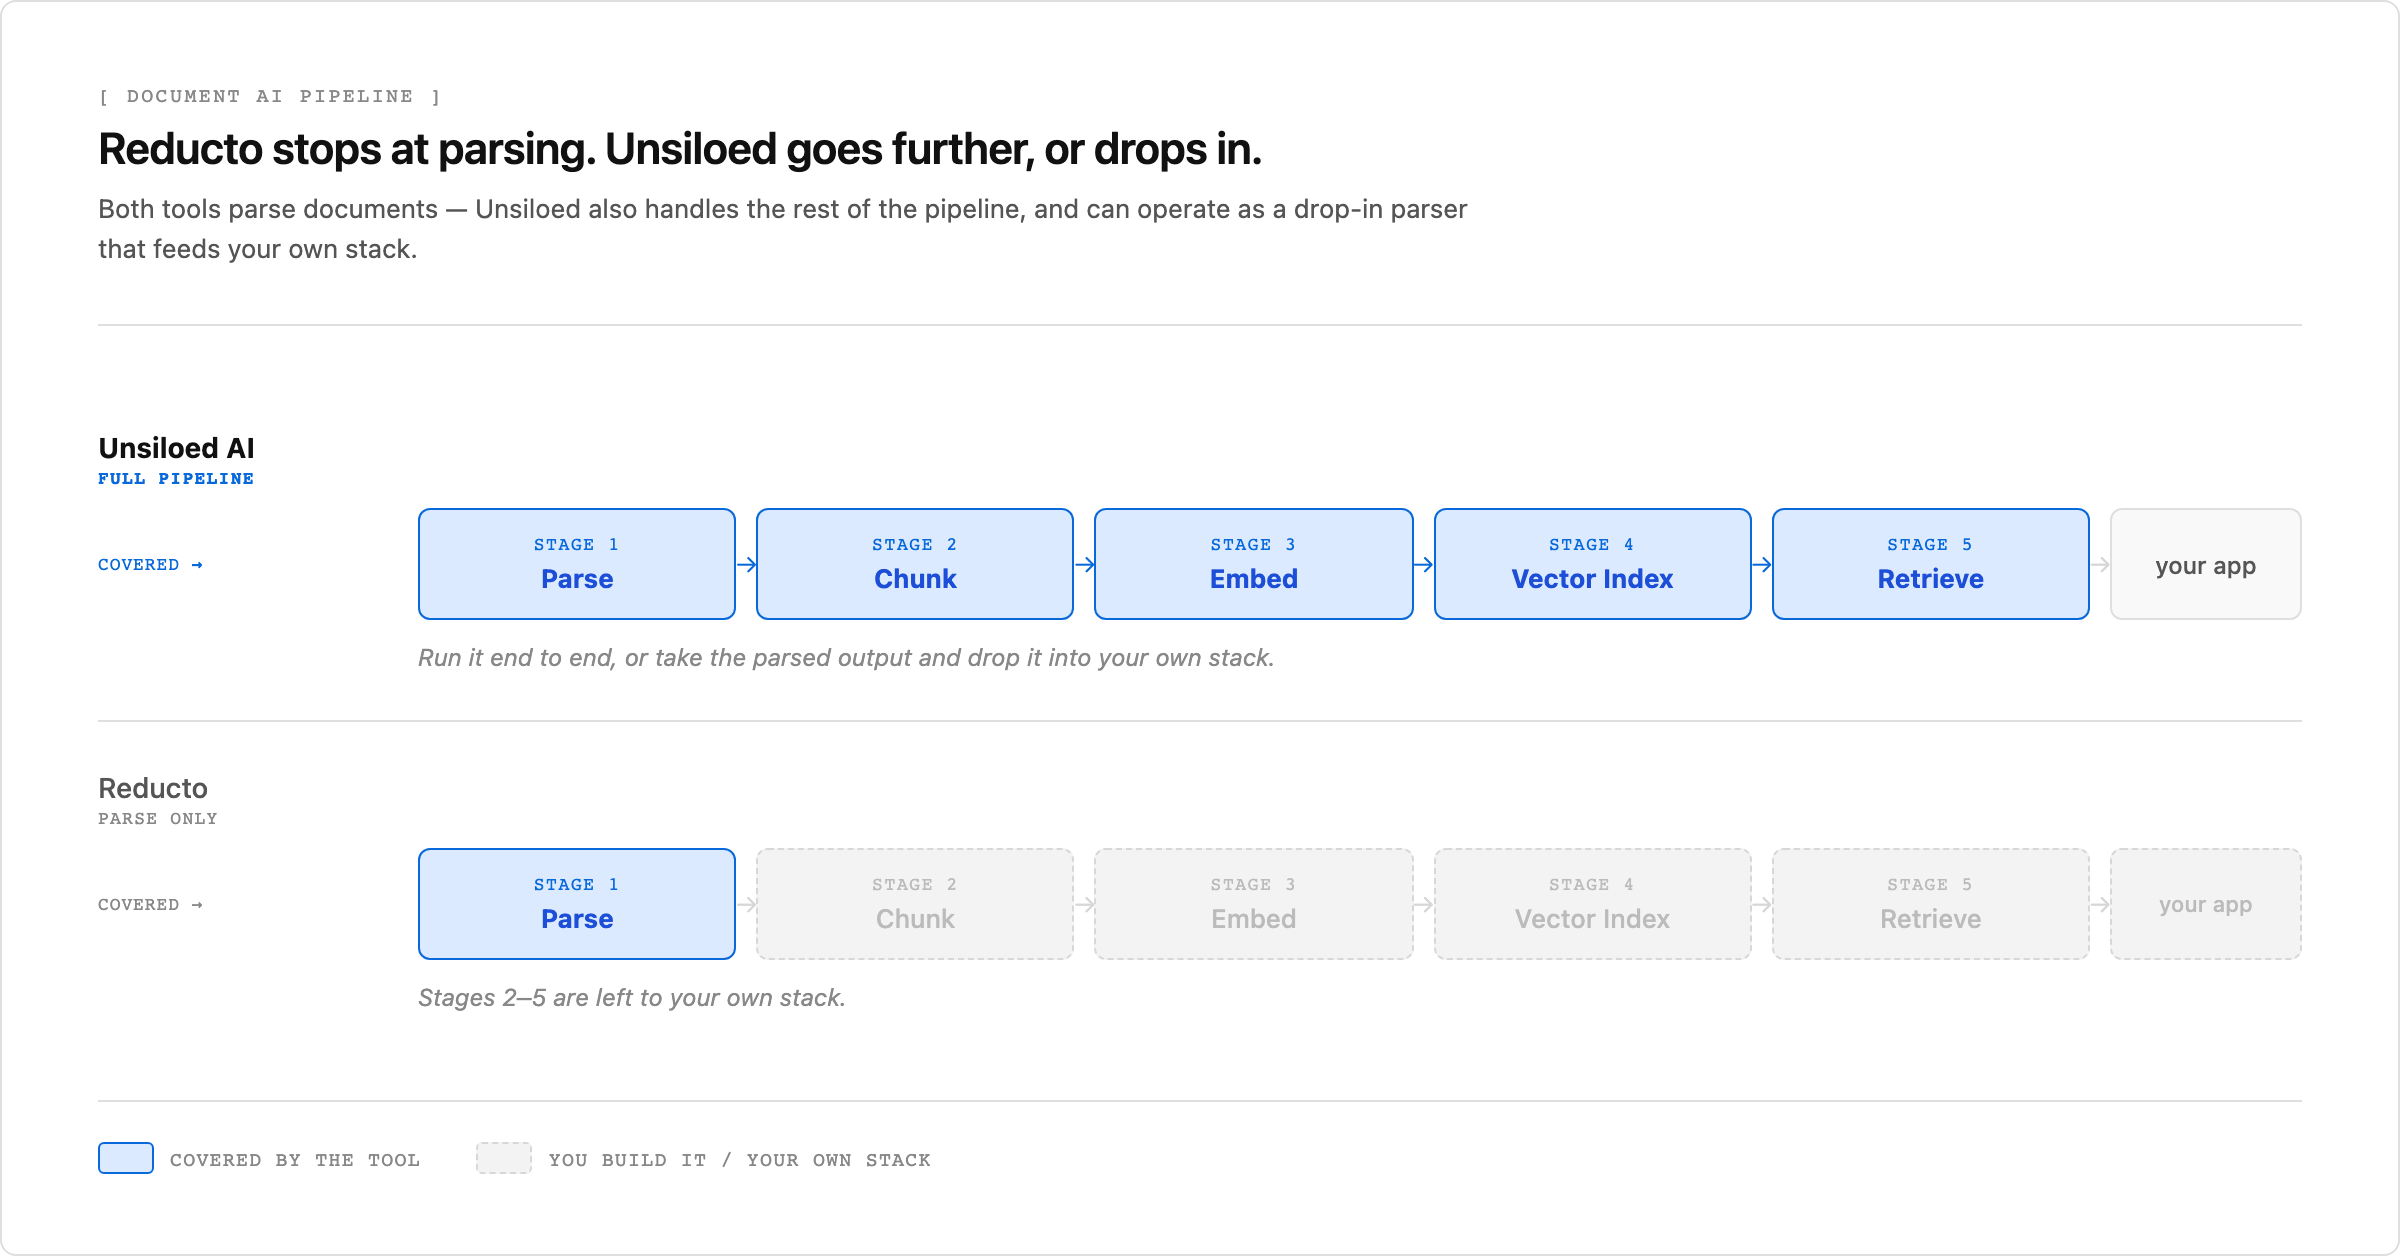Click the 'PARSE ONLY' label under Reducto
Image resolution: width=2400 pixels, height=1258 pixels.
click(x=158, y=819)
